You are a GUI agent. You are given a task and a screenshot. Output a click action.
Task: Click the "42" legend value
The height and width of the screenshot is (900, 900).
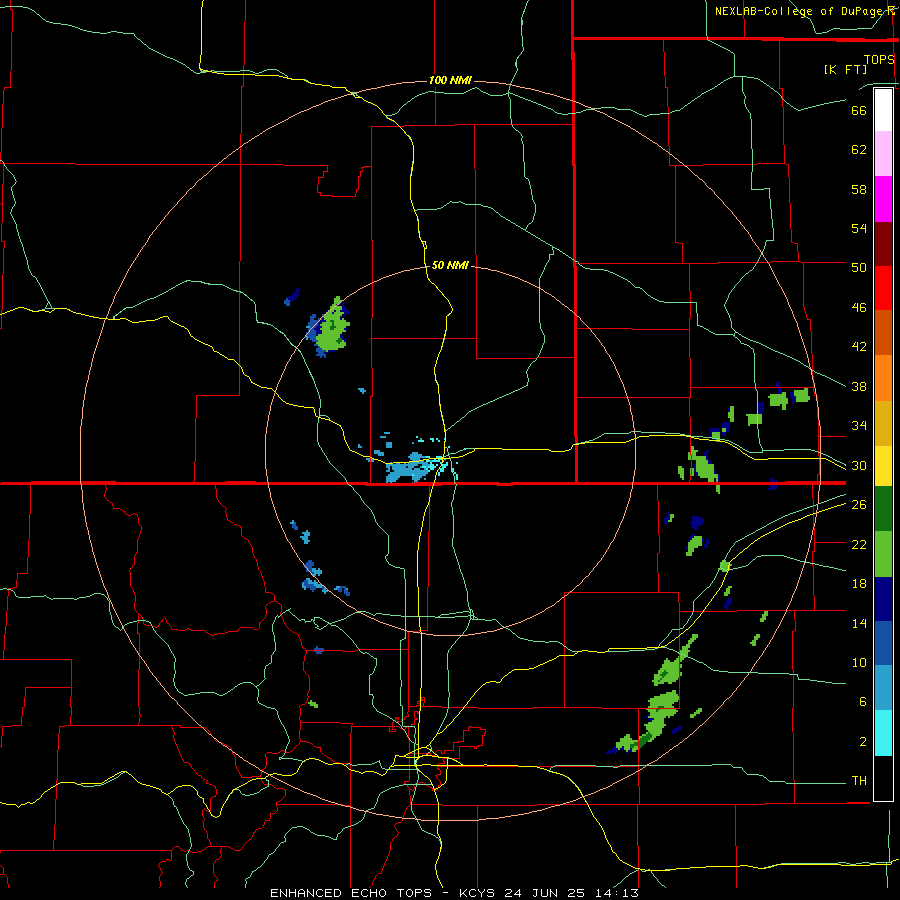point(859,347)
